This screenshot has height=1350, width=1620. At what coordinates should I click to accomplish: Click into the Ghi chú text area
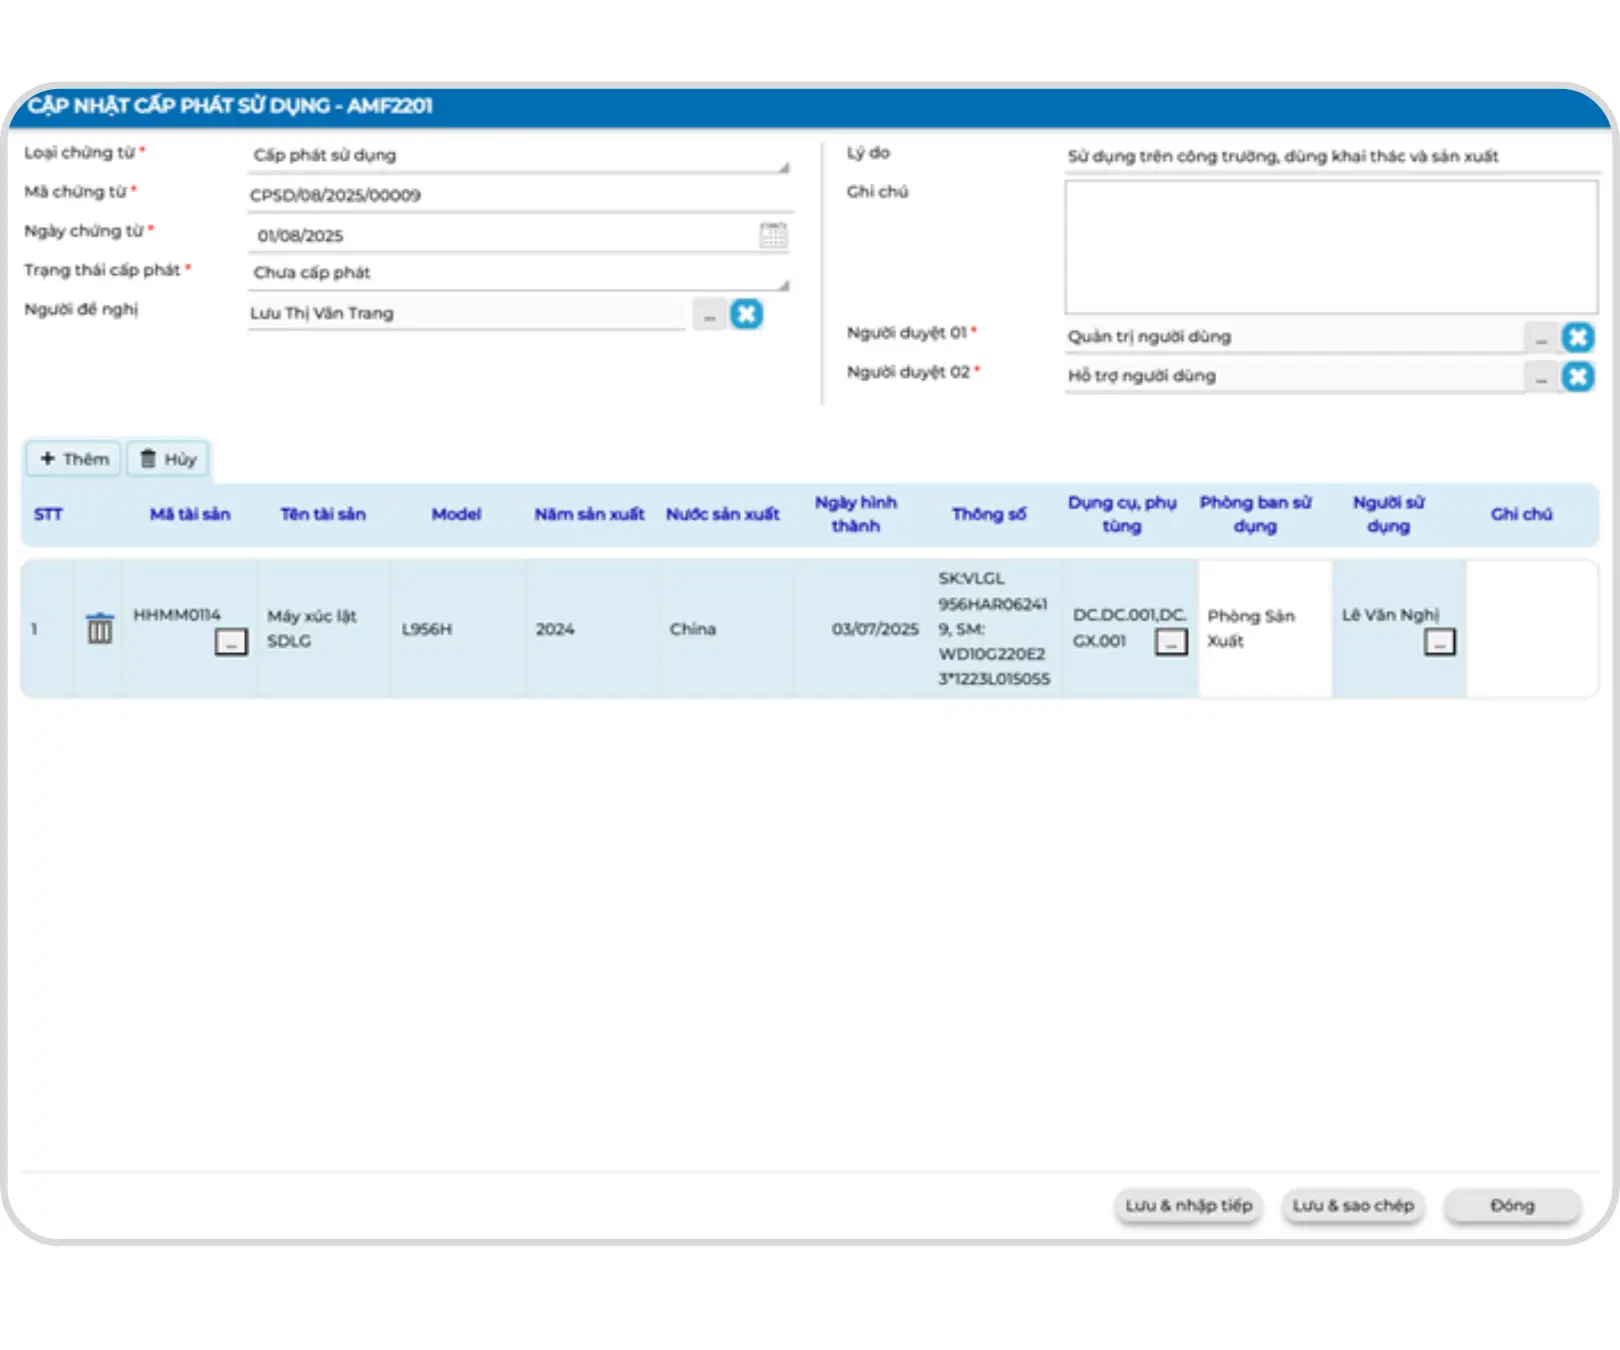pos(1330,247)
